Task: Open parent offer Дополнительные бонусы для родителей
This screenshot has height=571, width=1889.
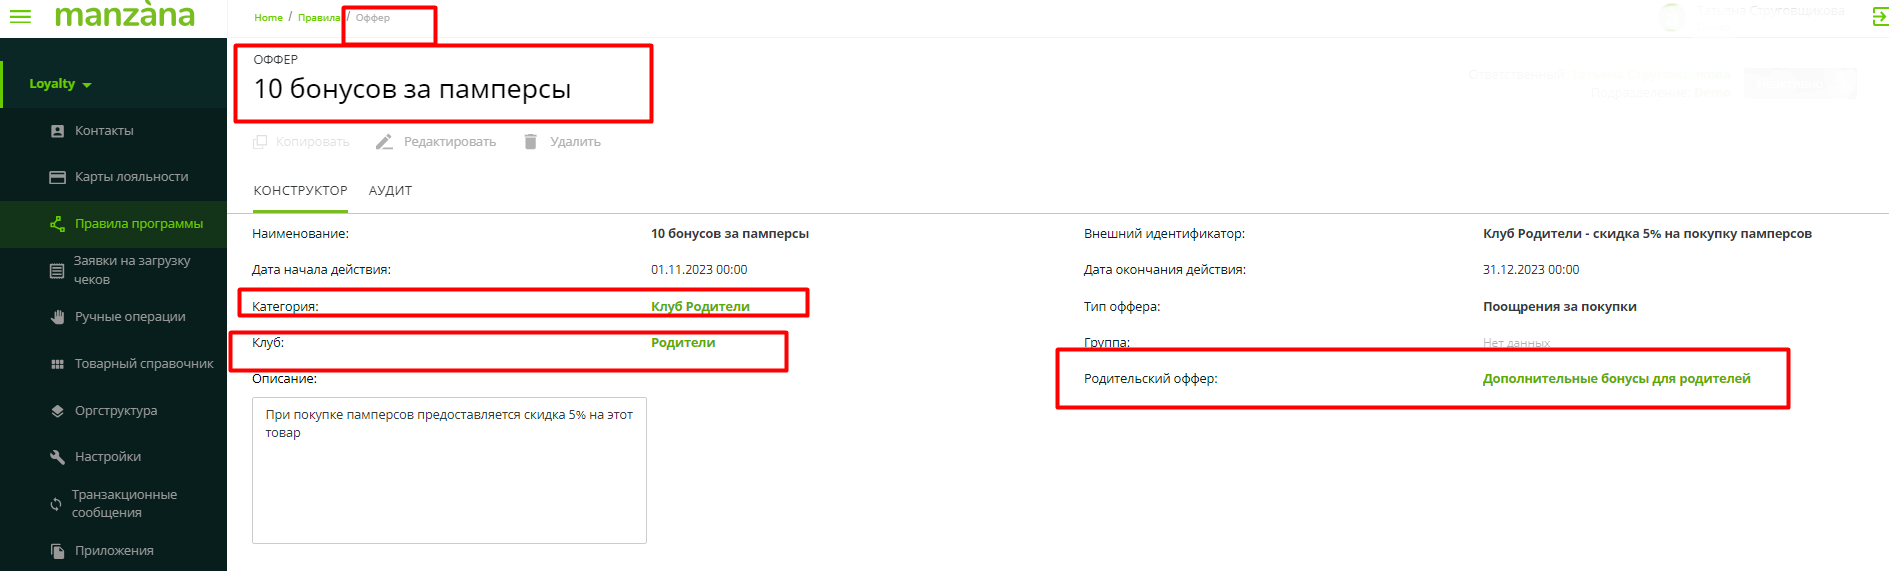Action: [x=1616, y=379]
